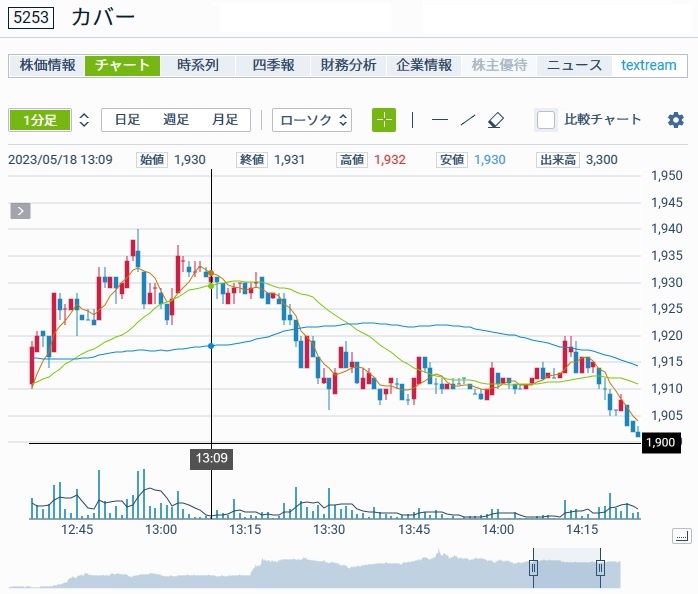Click the right range slider handle

coord(601,568)
